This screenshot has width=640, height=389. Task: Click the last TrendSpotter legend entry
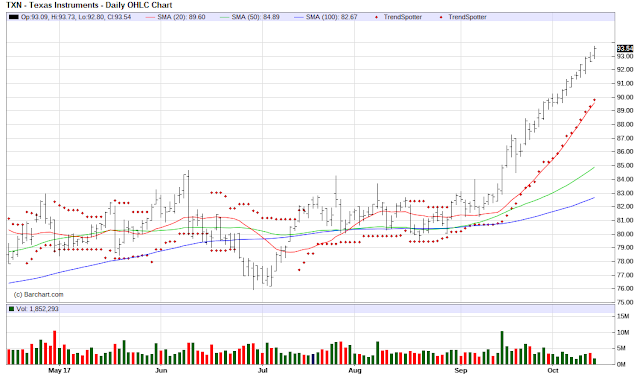[x=463, y=17]
